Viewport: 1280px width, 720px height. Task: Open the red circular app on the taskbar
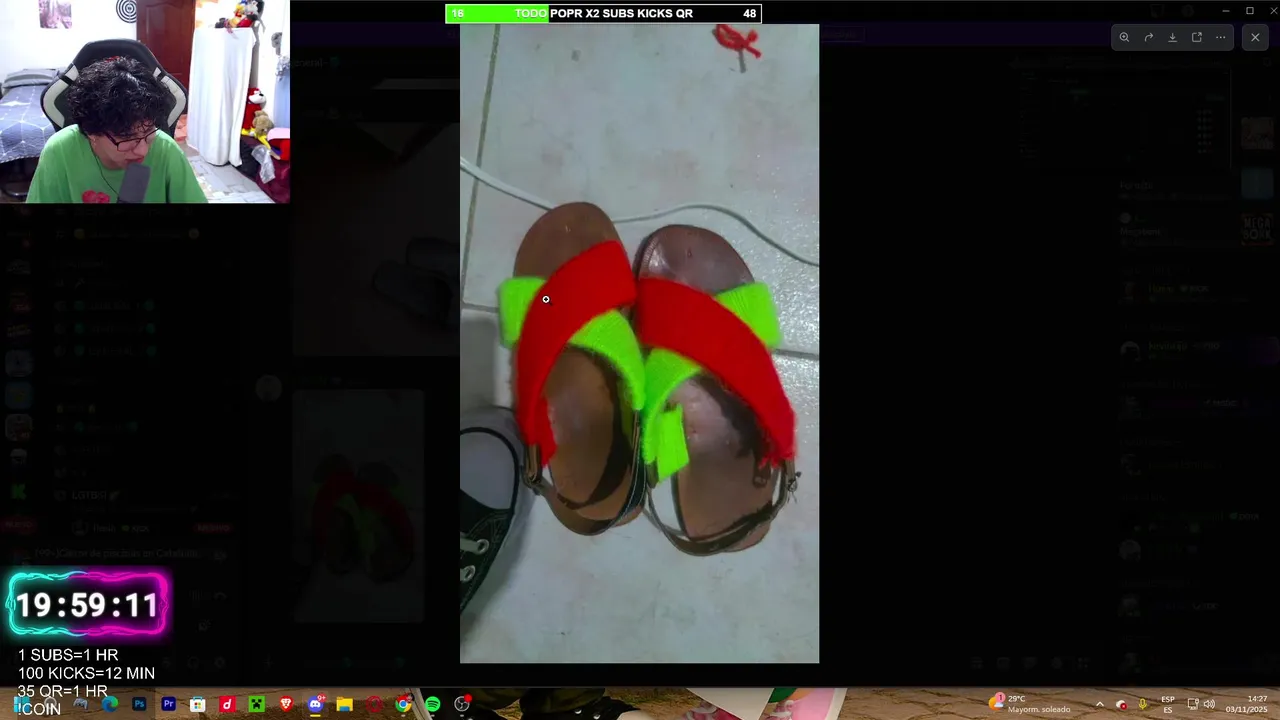[374, 705]
